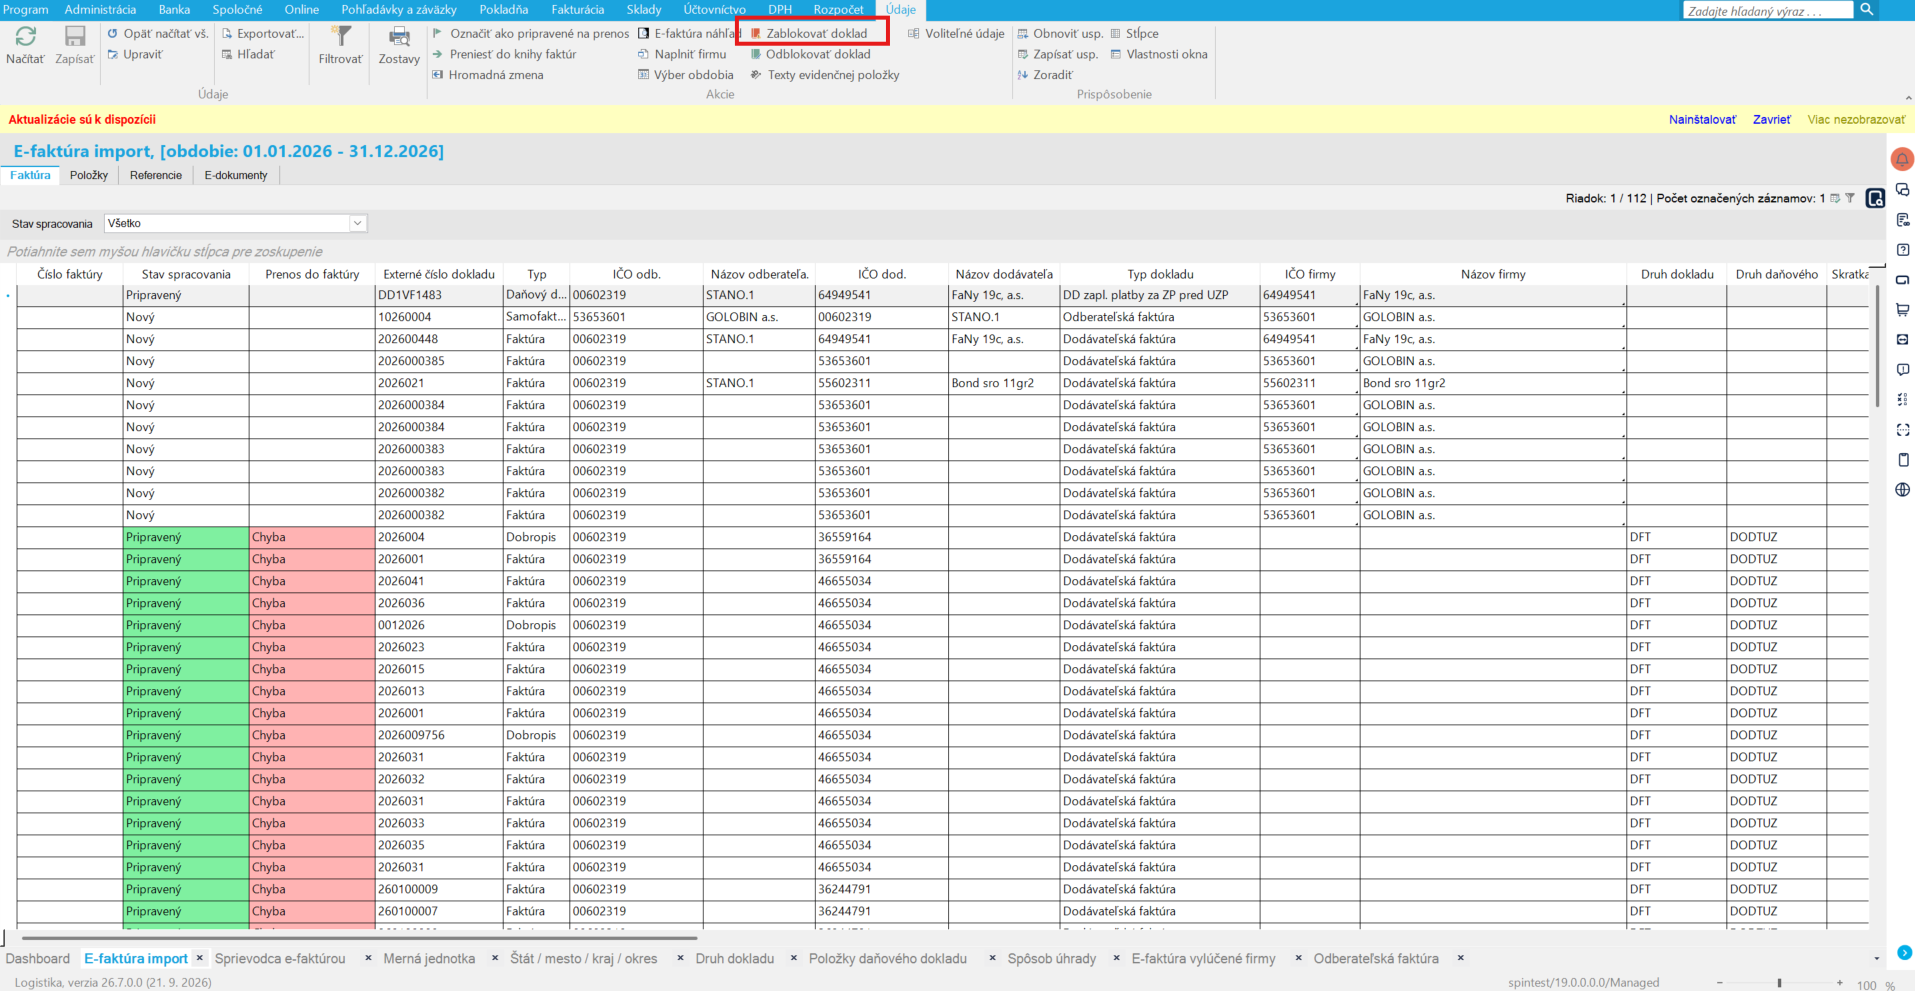1915x991 pixels.
Task: Switch to the E-dokumenty tab
Action: (x=236, y=175)
